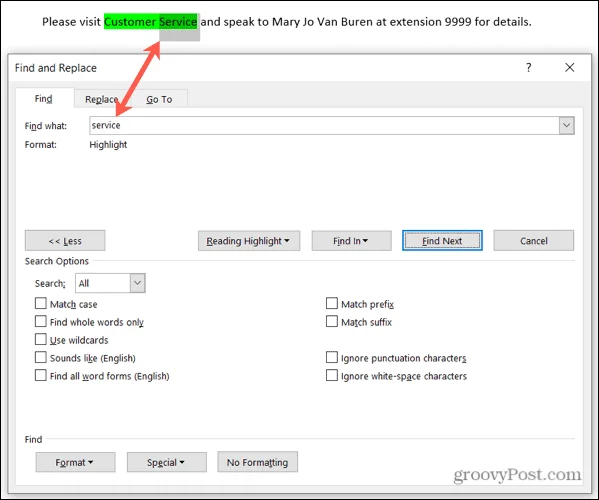
Task: Collapse options with the Less button
Action: pos(65,241)
